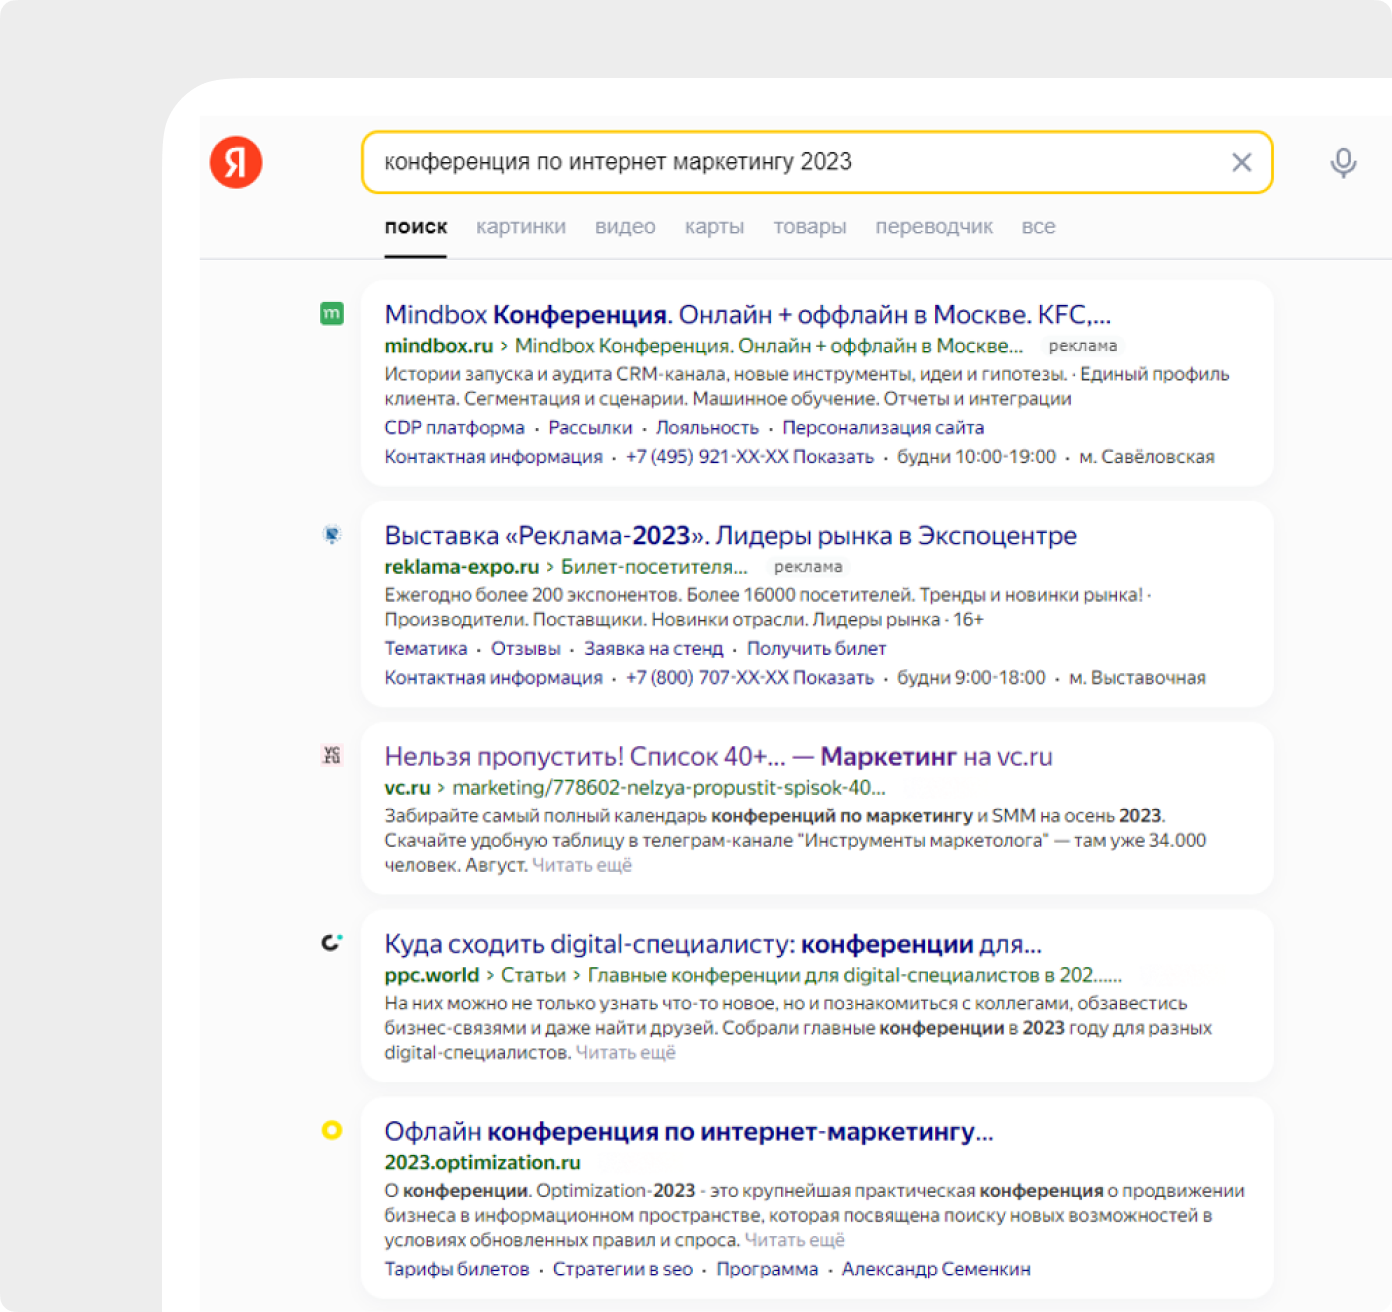Open Тематика sitelink

click(x=426, y=649)
